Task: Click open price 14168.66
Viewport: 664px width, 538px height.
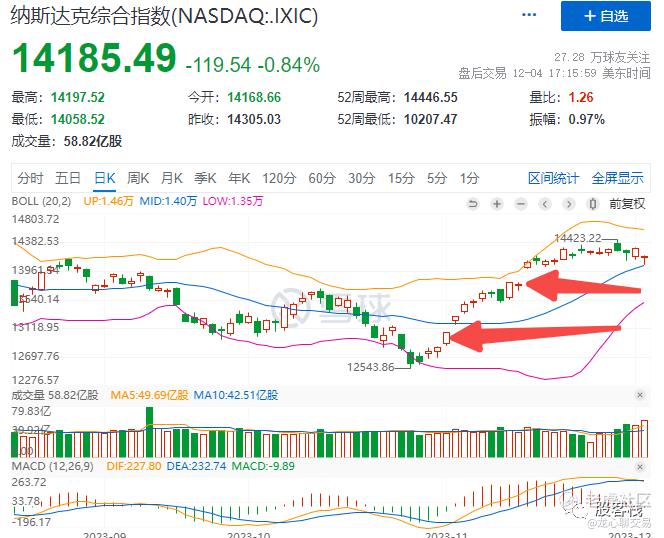Action: 254,97
